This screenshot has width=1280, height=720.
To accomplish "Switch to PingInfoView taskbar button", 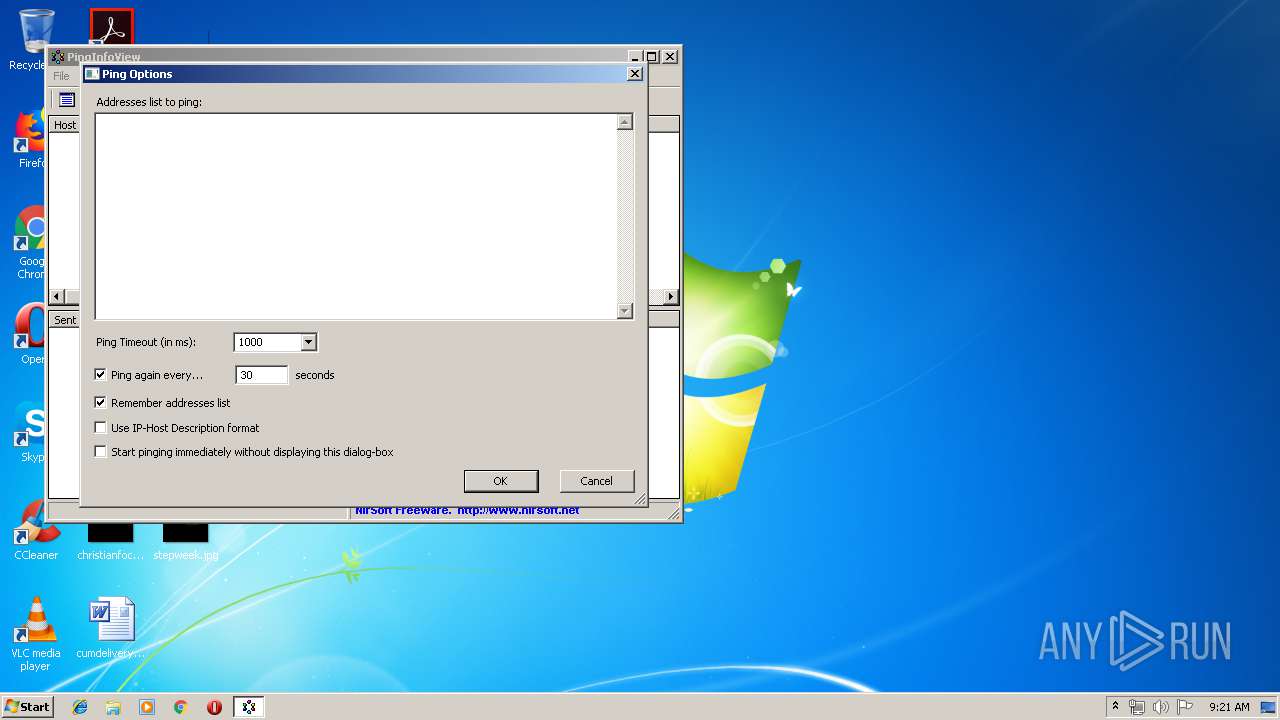I will (249, 707).
